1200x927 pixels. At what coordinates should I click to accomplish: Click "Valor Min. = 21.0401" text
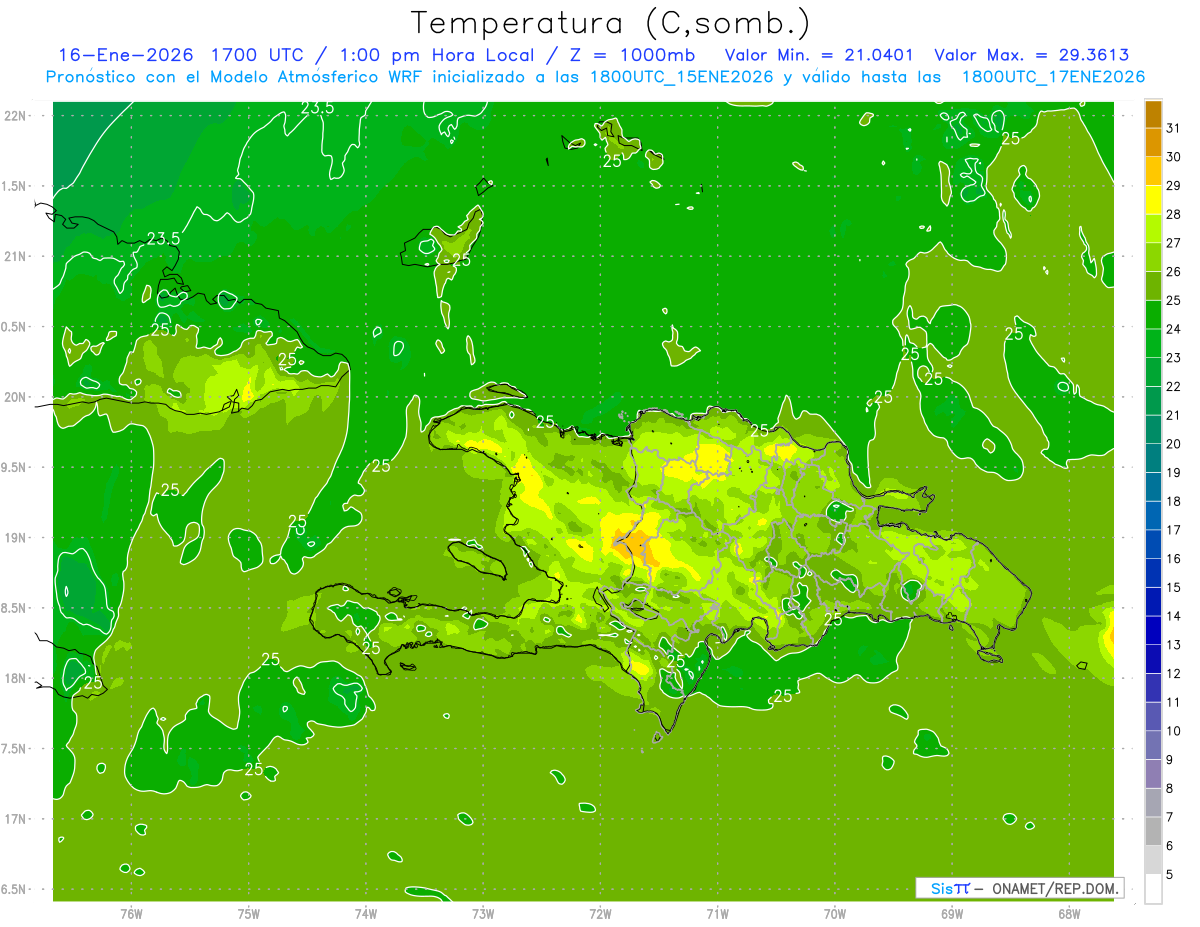click(x=821, y=55)
